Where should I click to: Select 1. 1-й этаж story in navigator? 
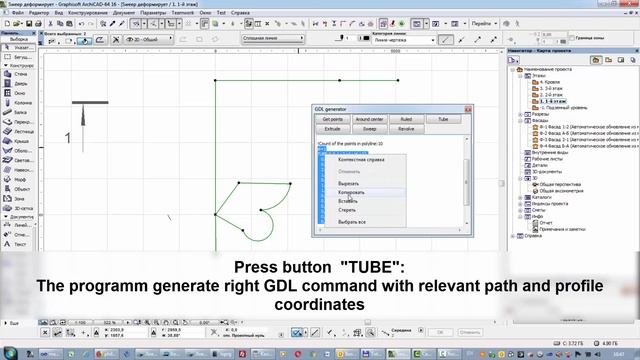tap(553, 101)
